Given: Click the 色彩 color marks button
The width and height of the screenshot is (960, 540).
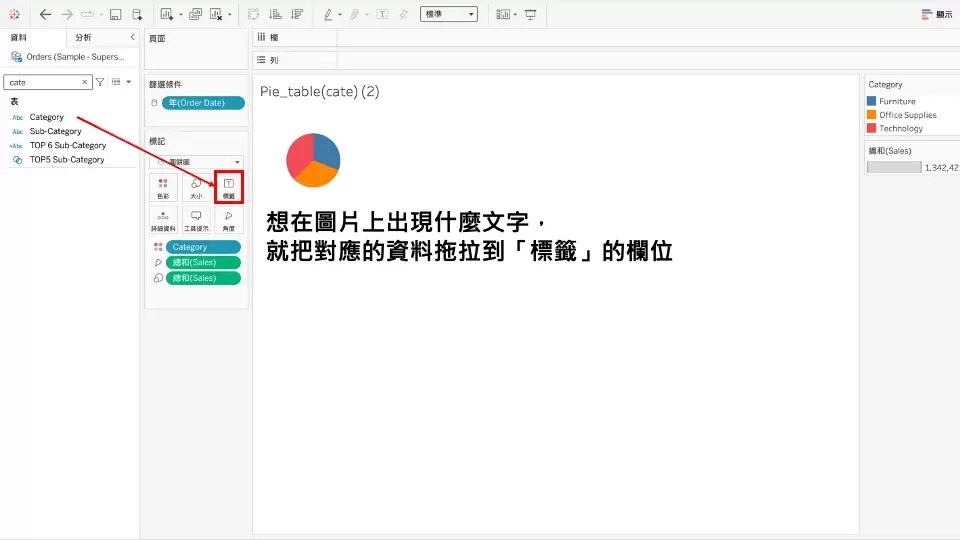Looking at the screenshot, I should [x=163, y=187].
